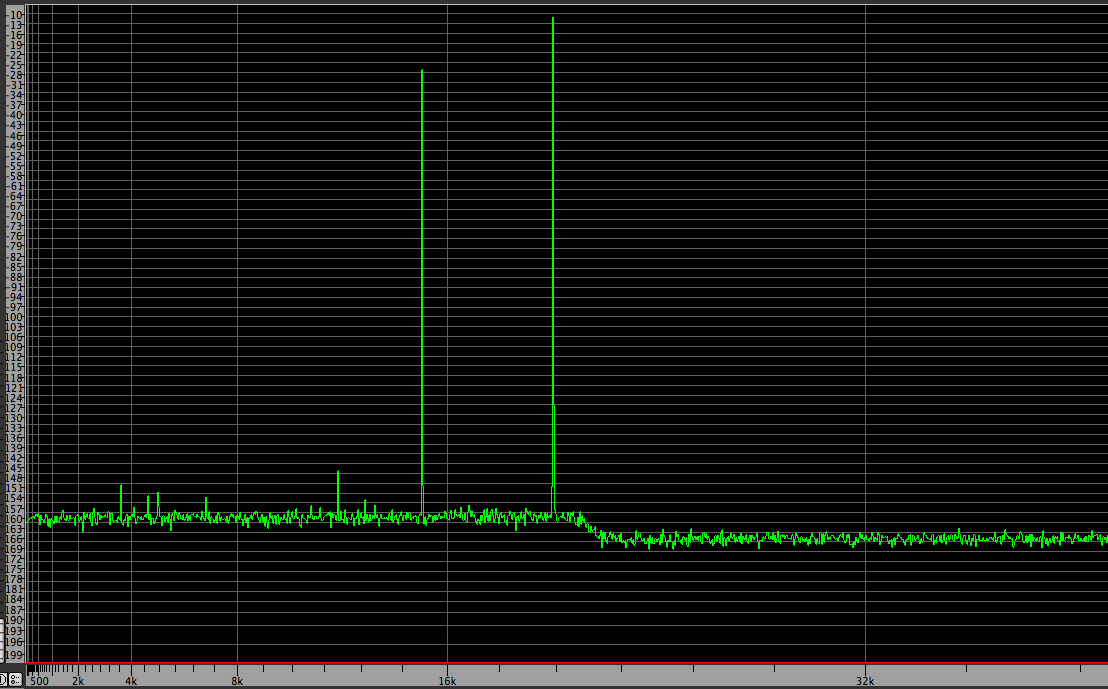Click the 4k frequency axis label
The image size is (1108, 689).
(x=131, y=681)
